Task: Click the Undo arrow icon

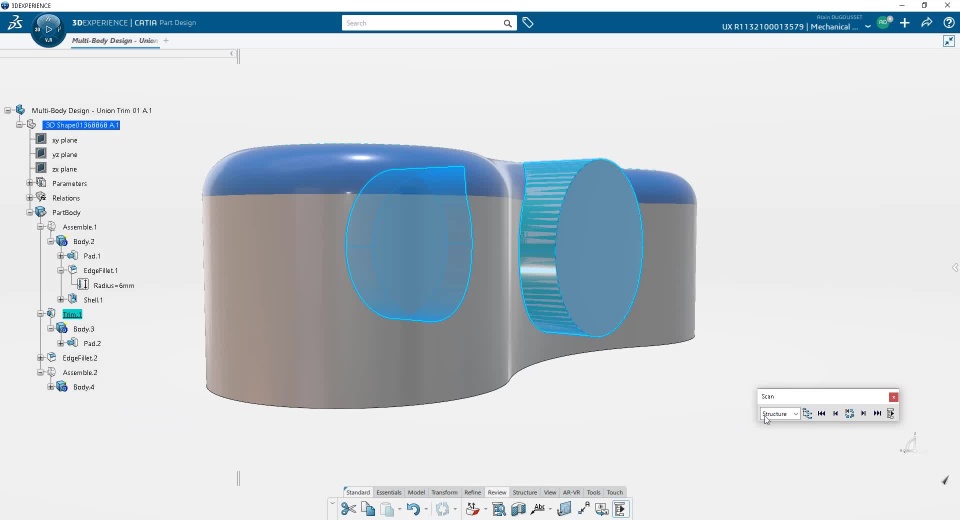Action: tap(413, 509)
